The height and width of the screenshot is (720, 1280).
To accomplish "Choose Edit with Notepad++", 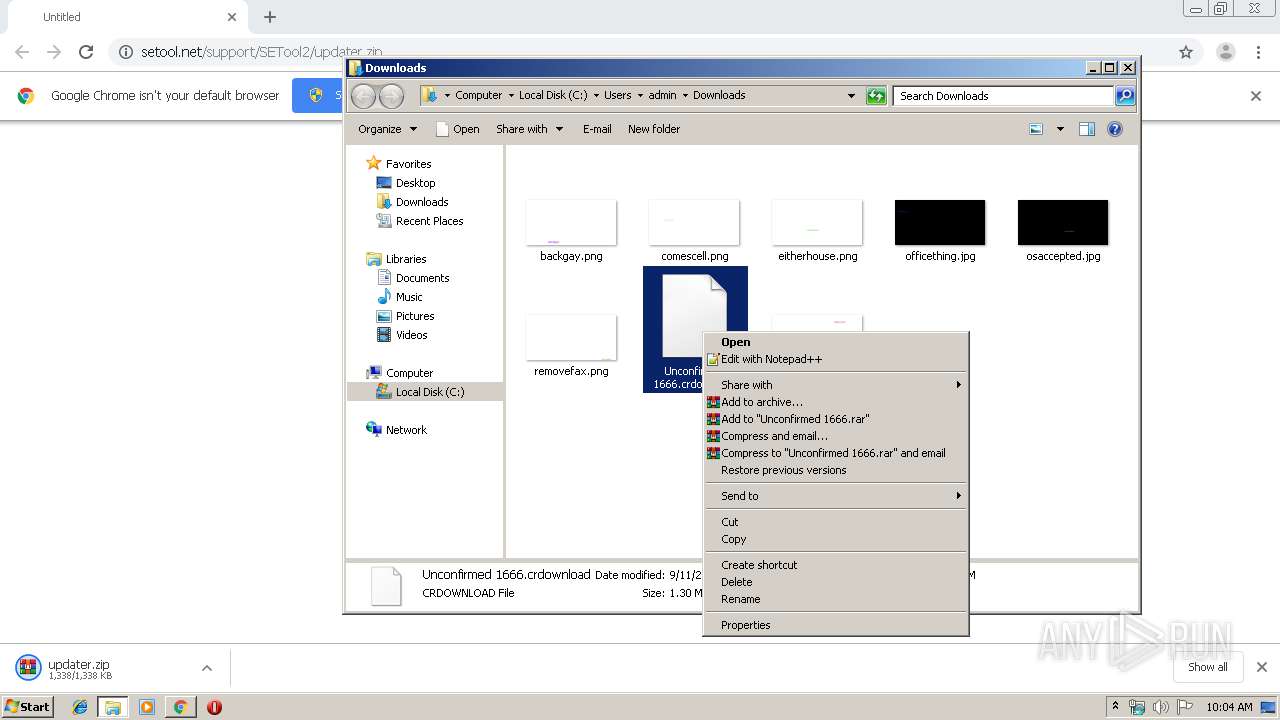I will pyautogui.click(x=836, y=359).
